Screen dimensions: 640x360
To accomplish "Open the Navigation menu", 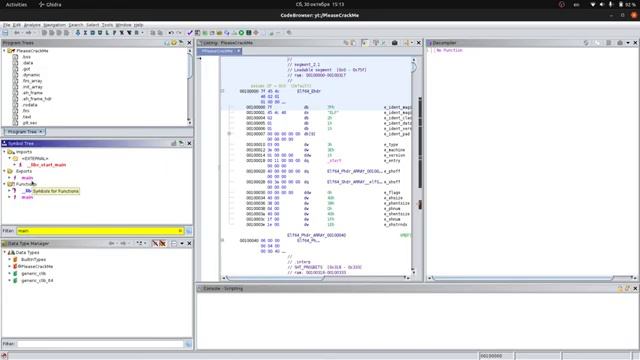I will tap(54, 25).
